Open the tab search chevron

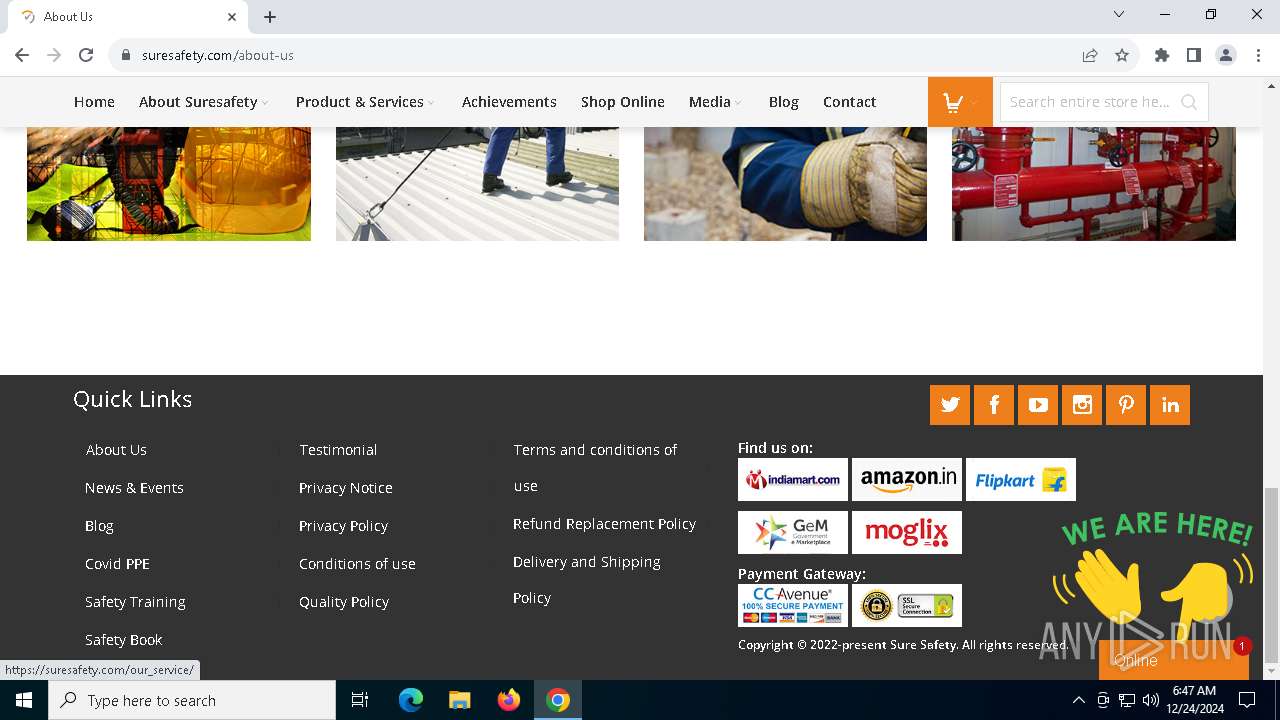[1119, 14]
